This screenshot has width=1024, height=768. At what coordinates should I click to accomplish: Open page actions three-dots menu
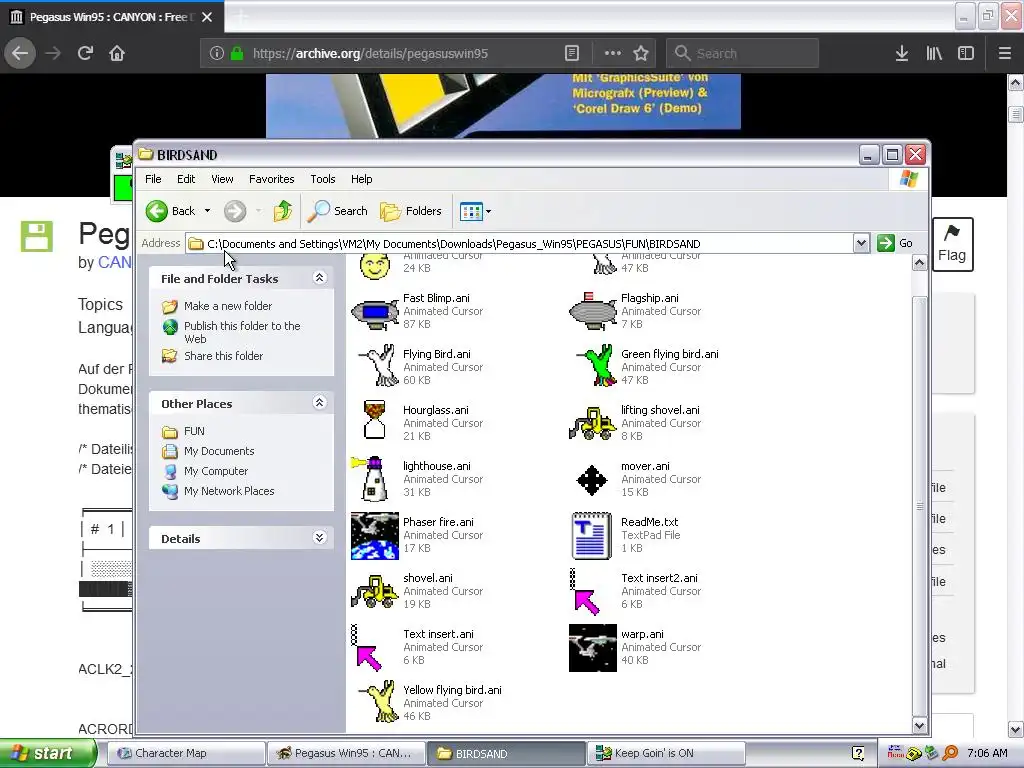613,53
